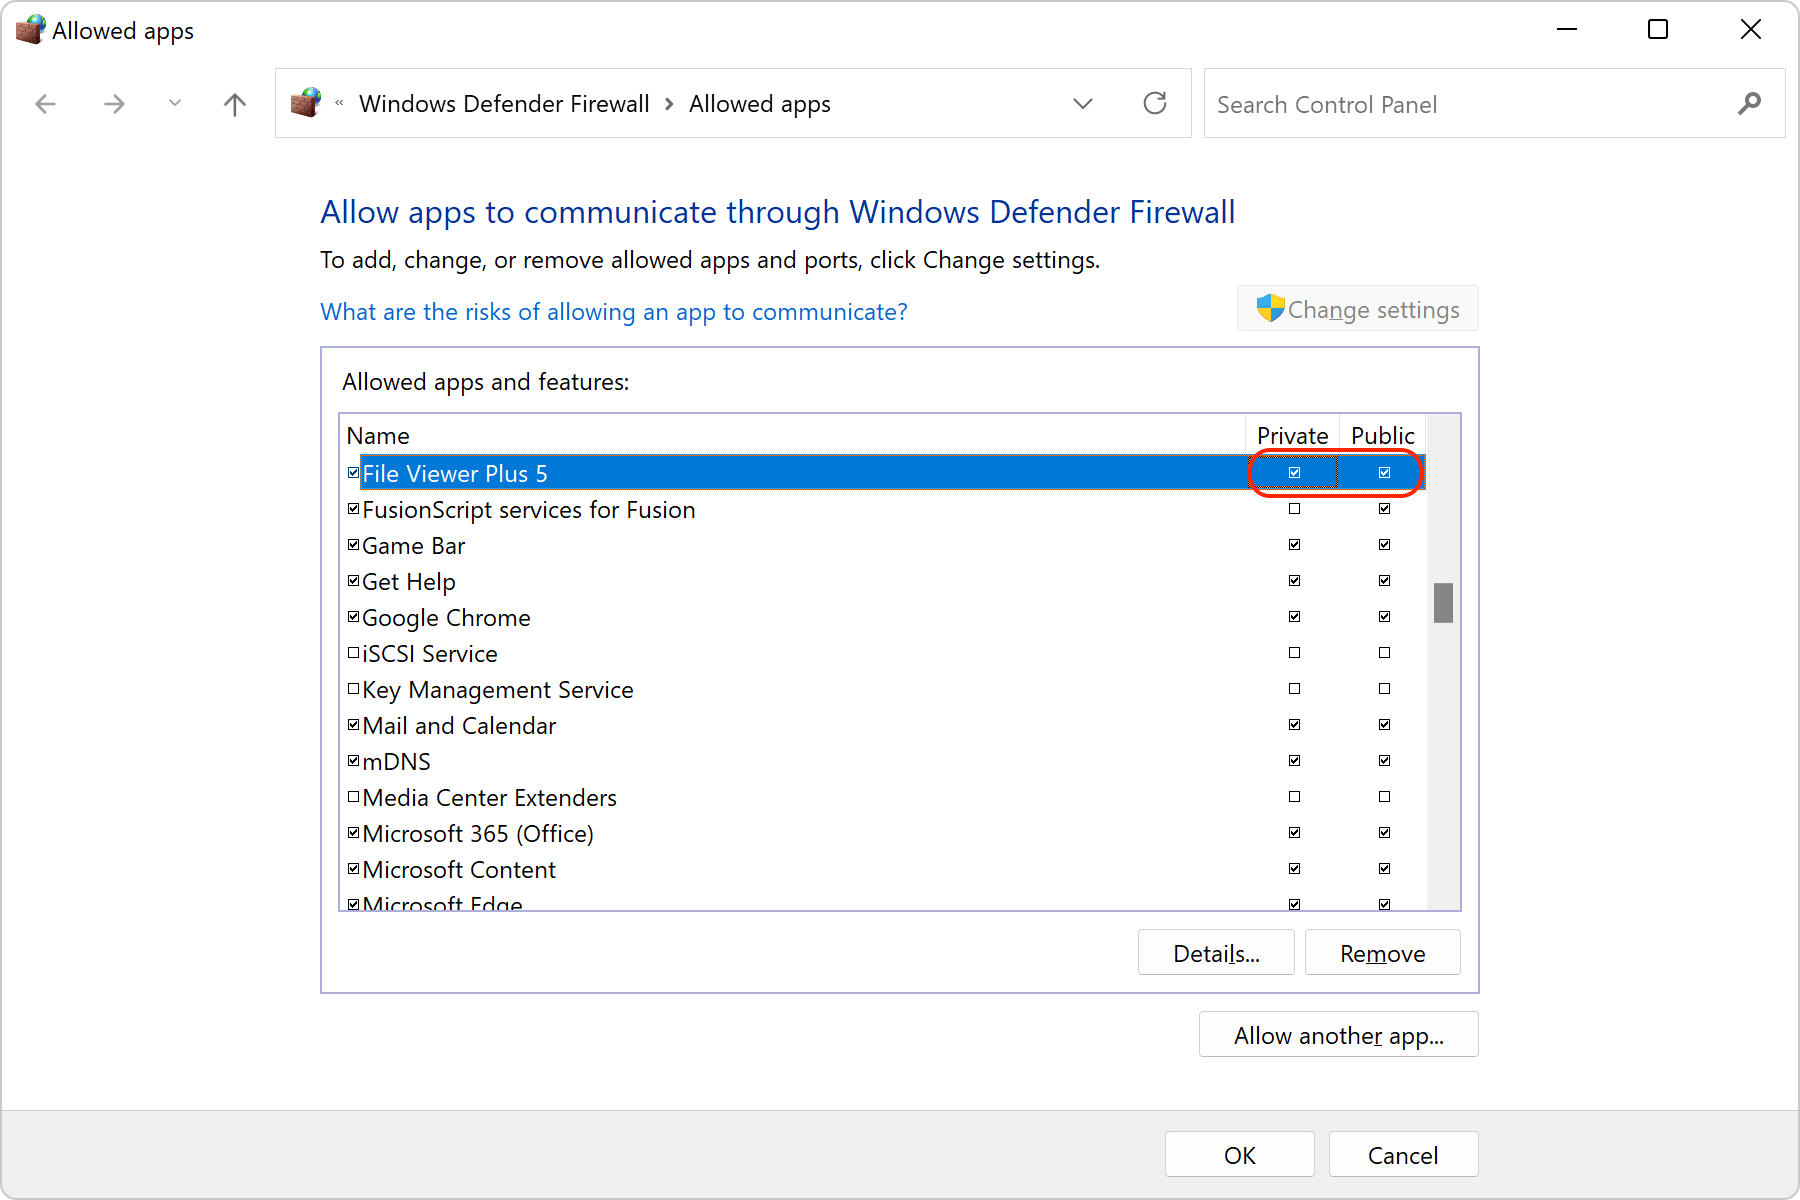The height and width of the screenshot is (1200, 1800).
Task: Expand the address bar history dropdown
Action: pos(1083,104)
